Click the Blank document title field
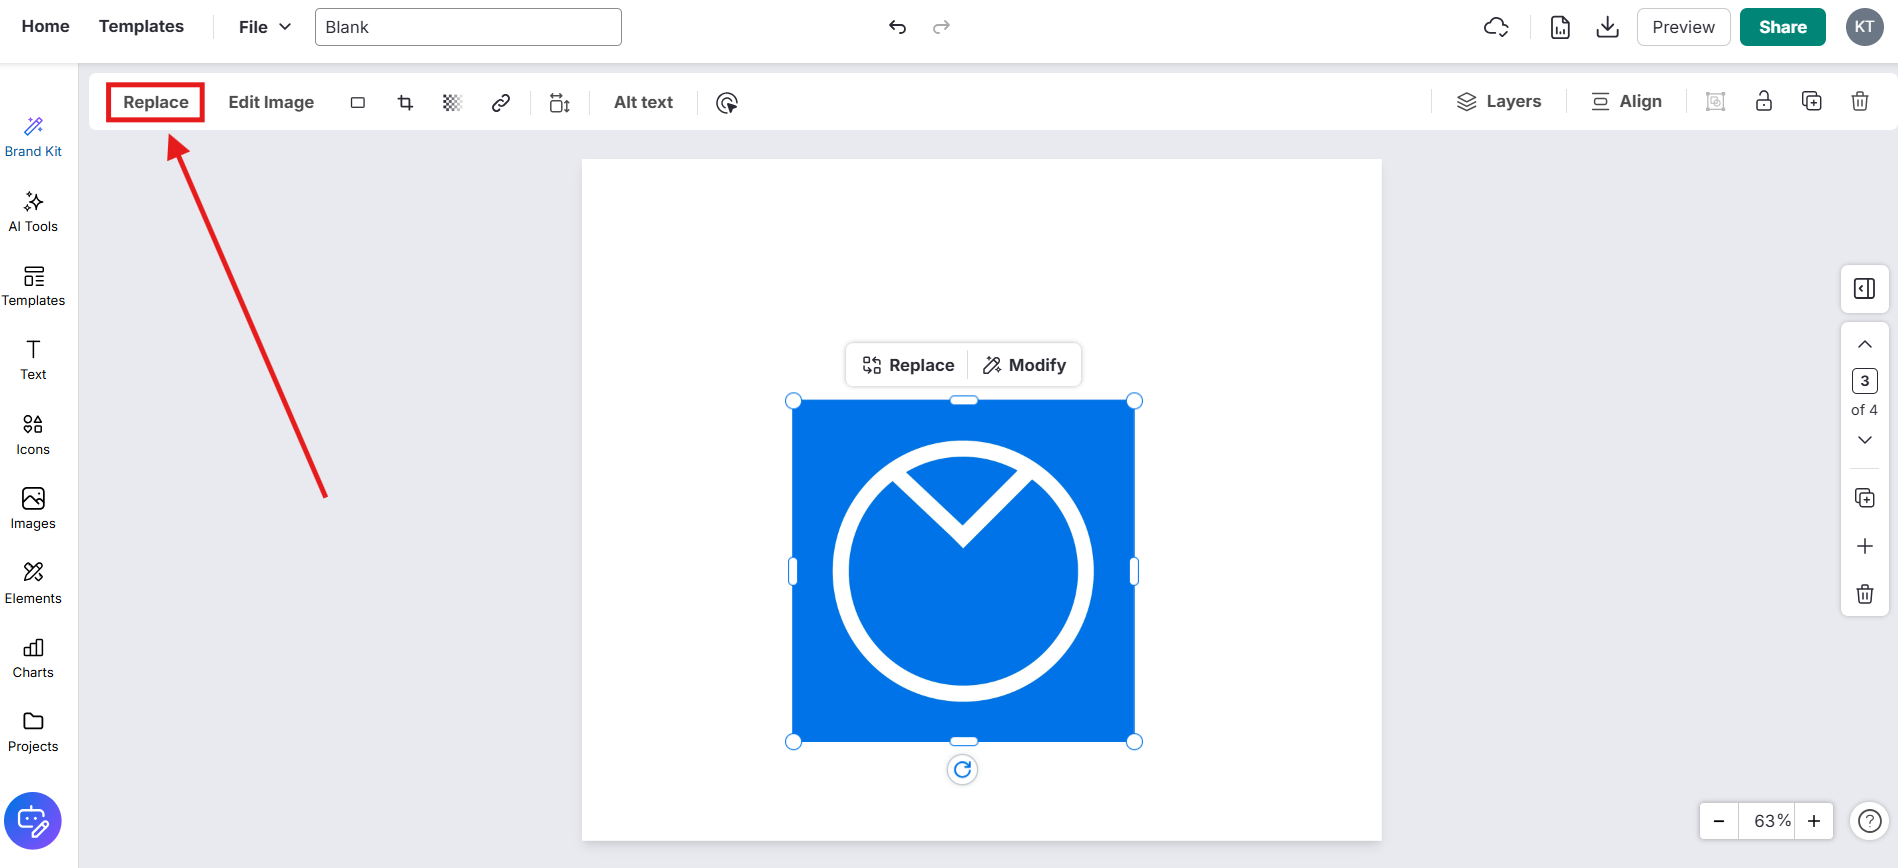The image size is (1898, 868). (468, 27)
